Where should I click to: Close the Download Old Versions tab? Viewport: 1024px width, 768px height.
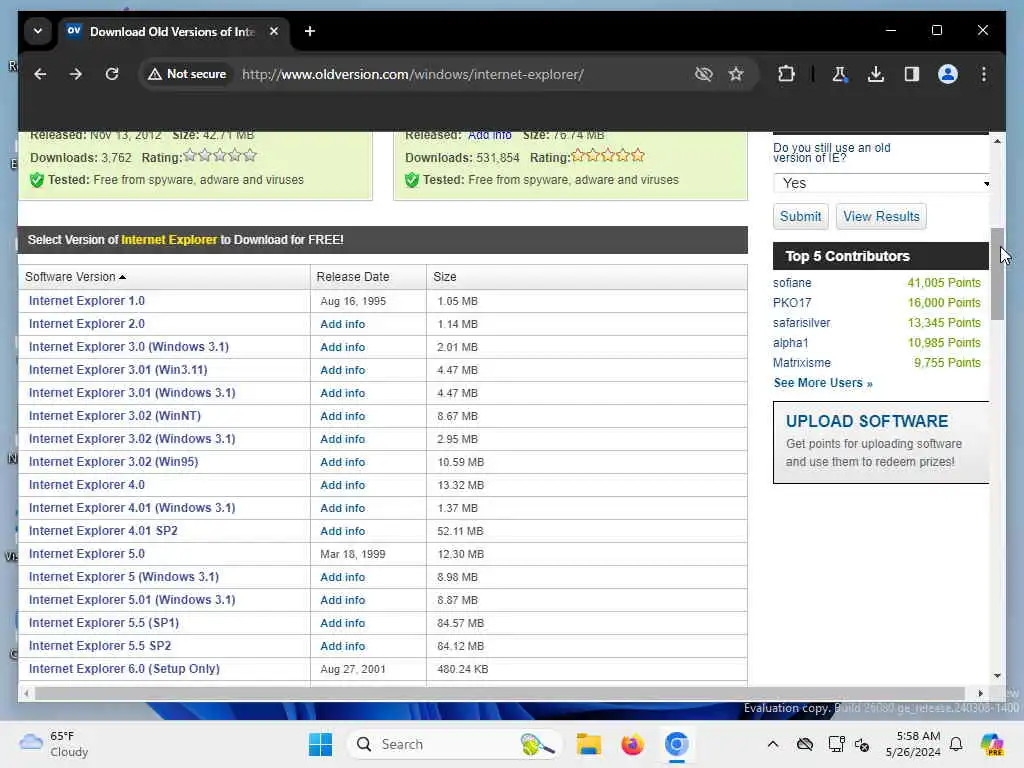[274, 31]
